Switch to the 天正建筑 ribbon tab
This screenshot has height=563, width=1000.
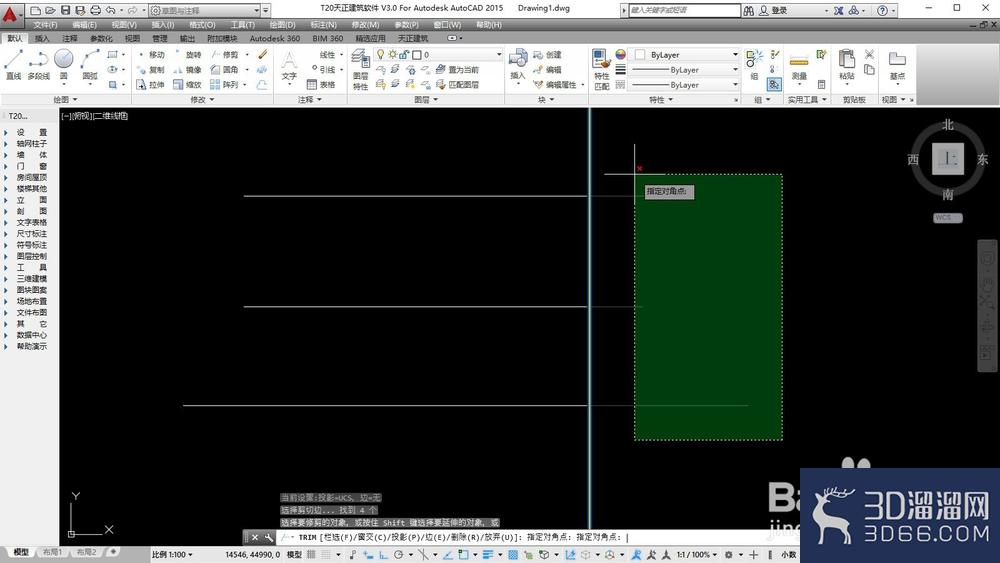(x=413, y=38)
